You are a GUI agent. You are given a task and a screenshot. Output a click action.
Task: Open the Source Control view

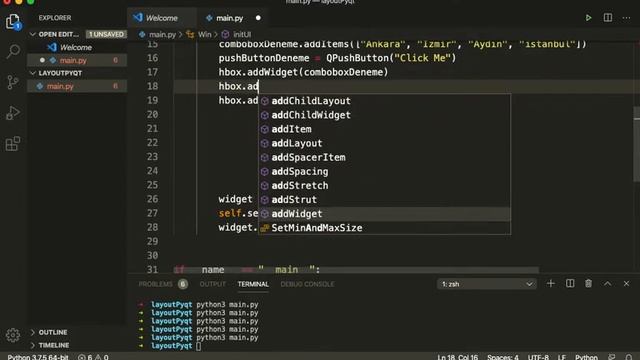[x=13, y=82]
